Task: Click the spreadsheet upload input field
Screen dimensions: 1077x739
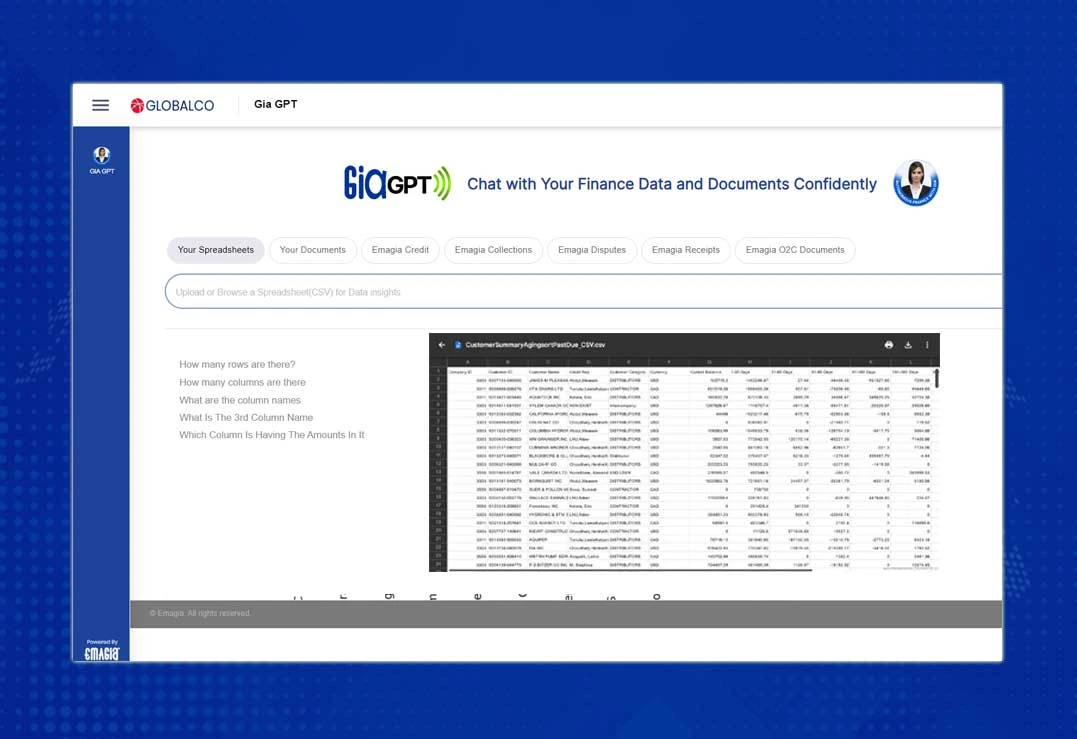Action: [583, 292]
